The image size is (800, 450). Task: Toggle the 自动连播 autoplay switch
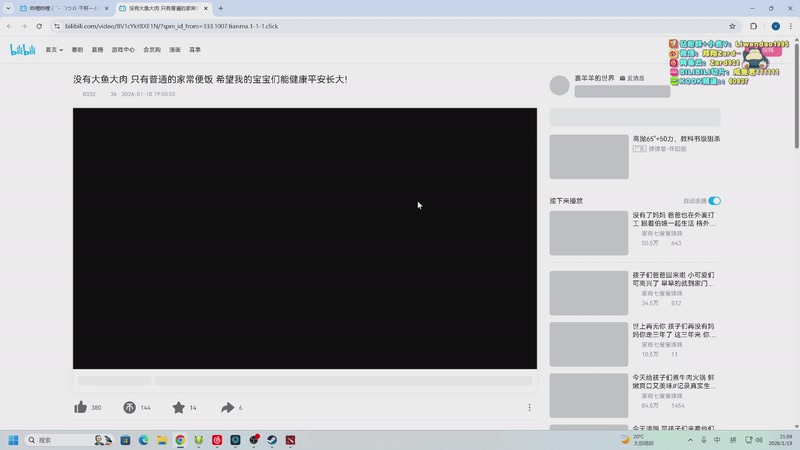[x=714, y=201]
